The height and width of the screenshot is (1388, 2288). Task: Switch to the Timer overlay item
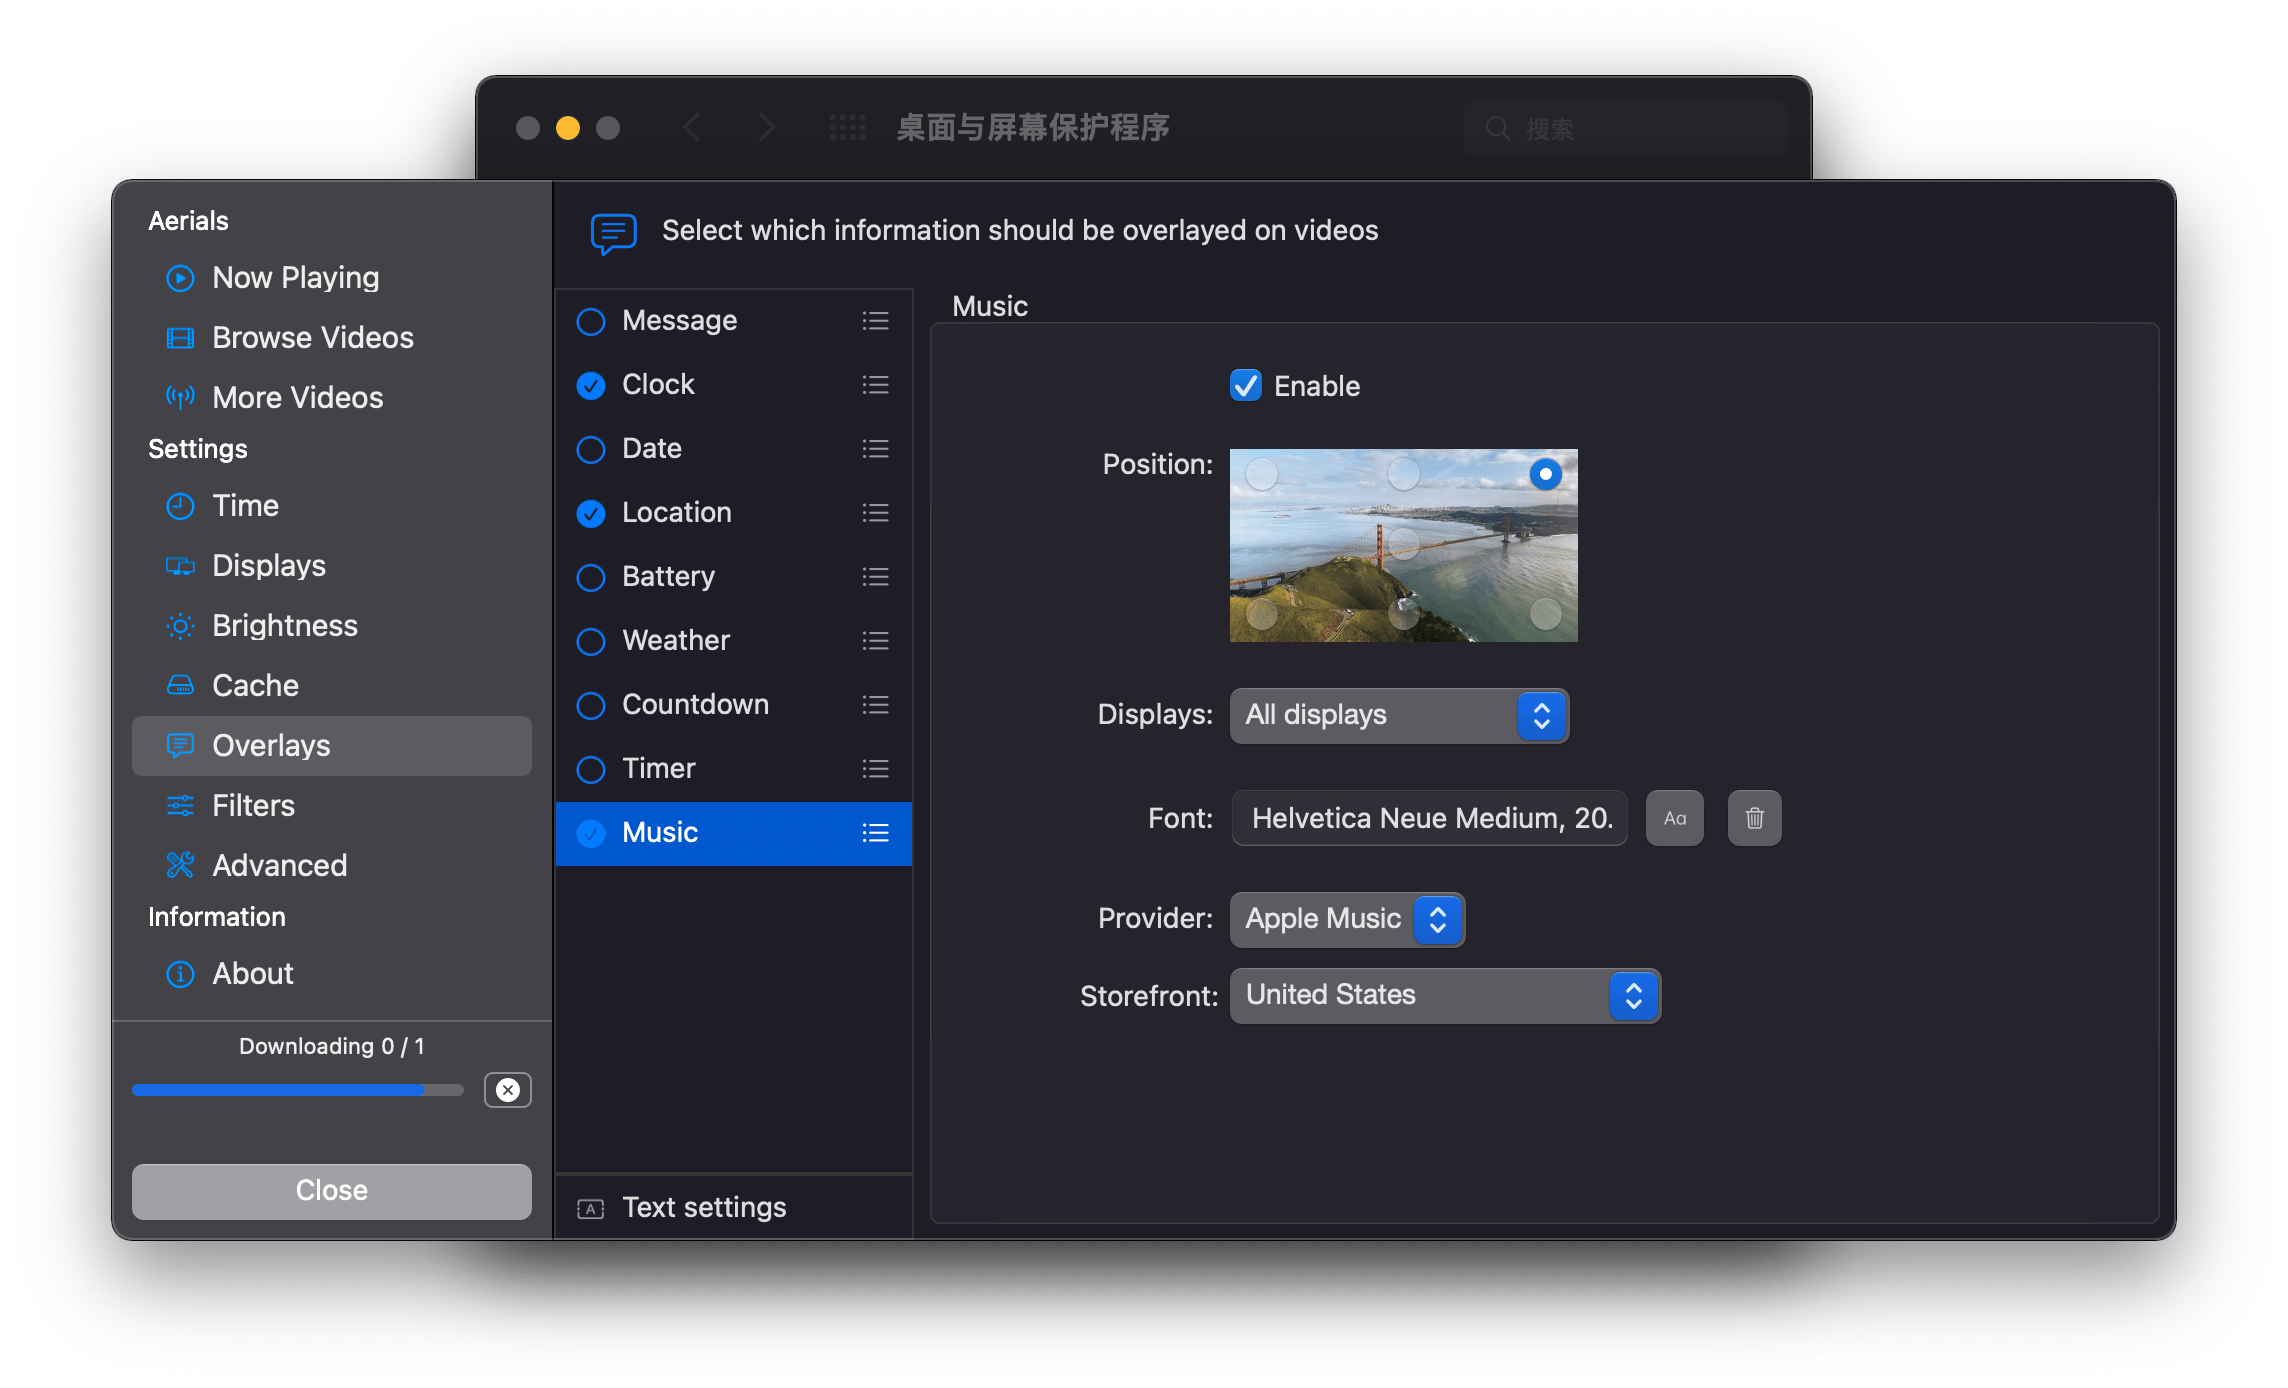(658, 769)
